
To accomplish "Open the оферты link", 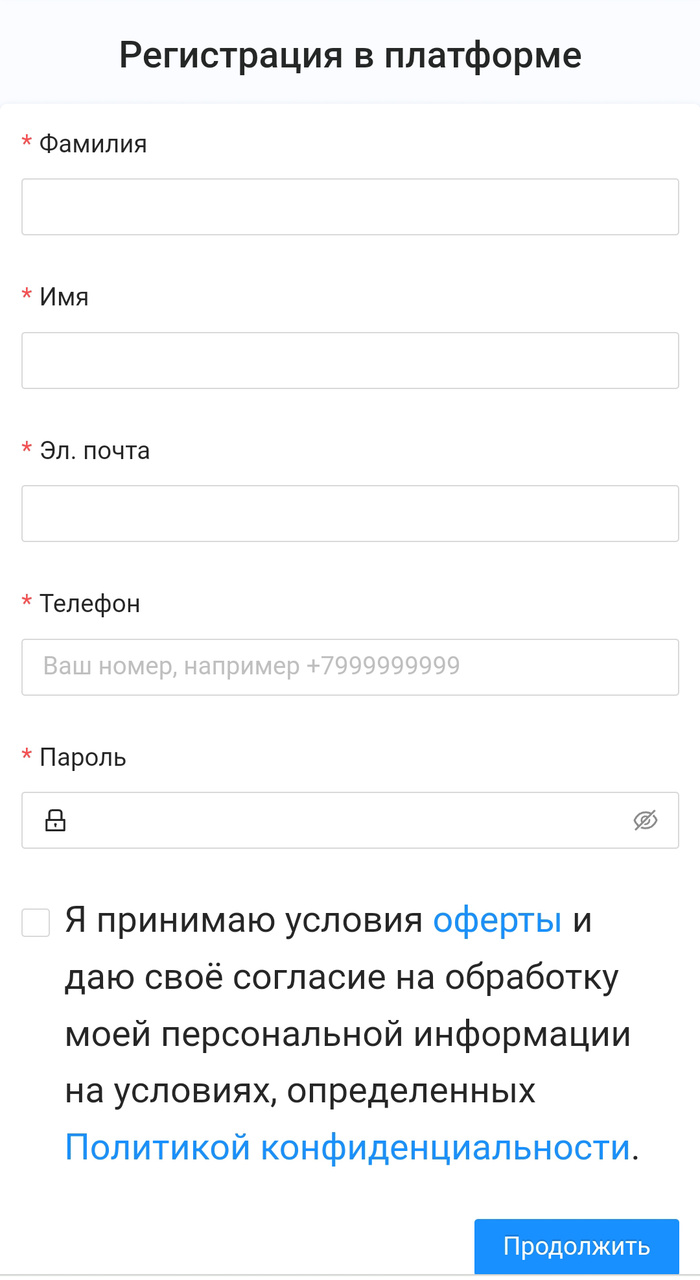I will (497, 920).
